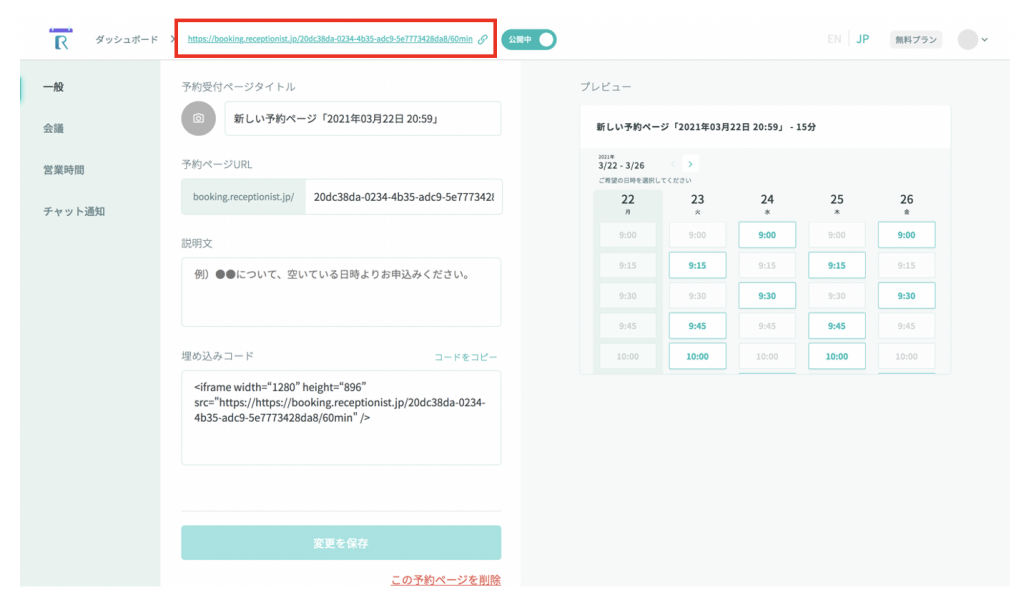This screenshot has height=595, width=1024.
Task: Open the 会議 settings tab
Action: point(53,128)
